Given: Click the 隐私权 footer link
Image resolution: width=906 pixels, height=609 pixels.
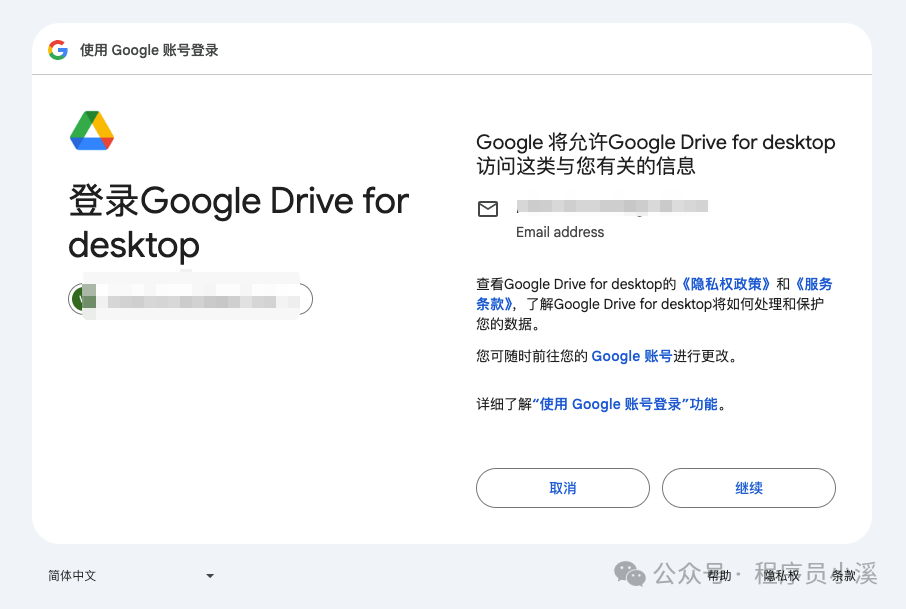Looking at the screenshot, I should pyautogui.click(x=780, y=576).
